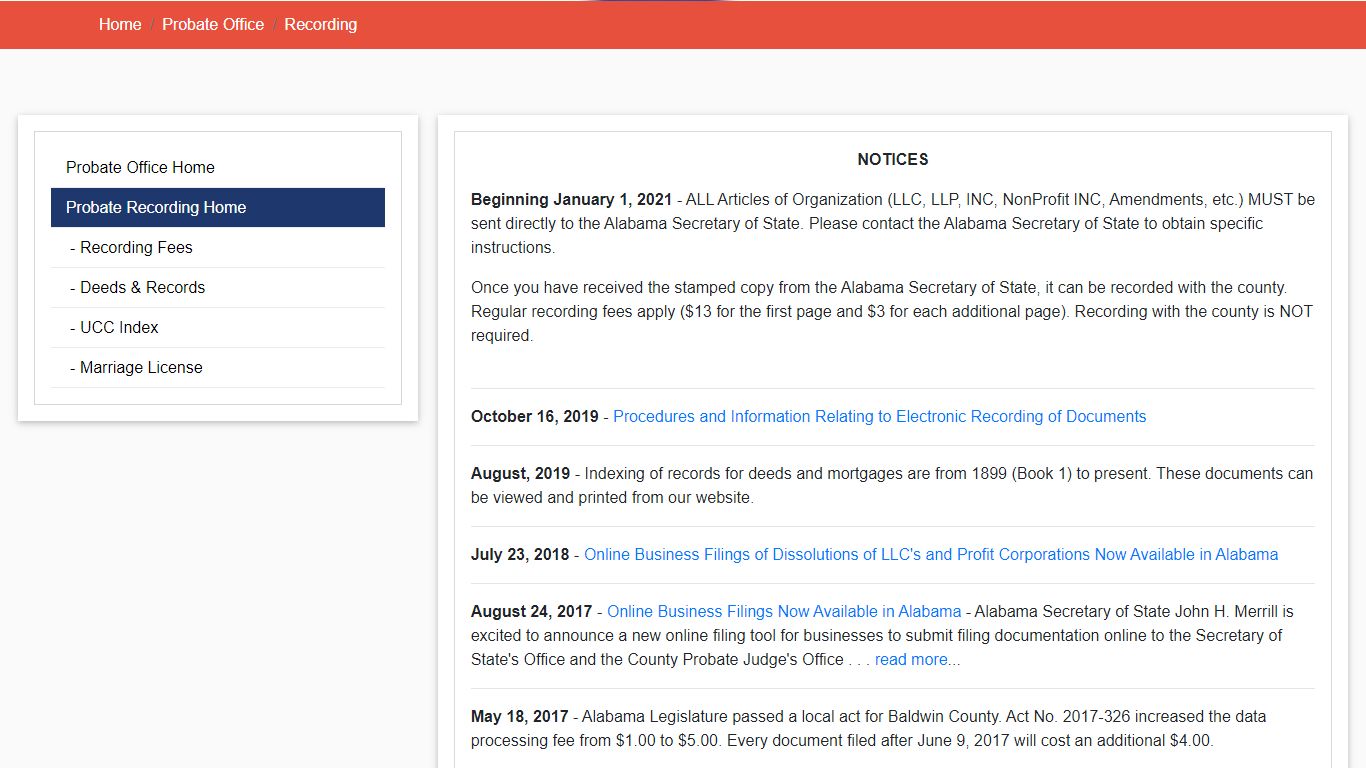
Task: Click the August, 2019 date text
Action: (x=521, y=473)
